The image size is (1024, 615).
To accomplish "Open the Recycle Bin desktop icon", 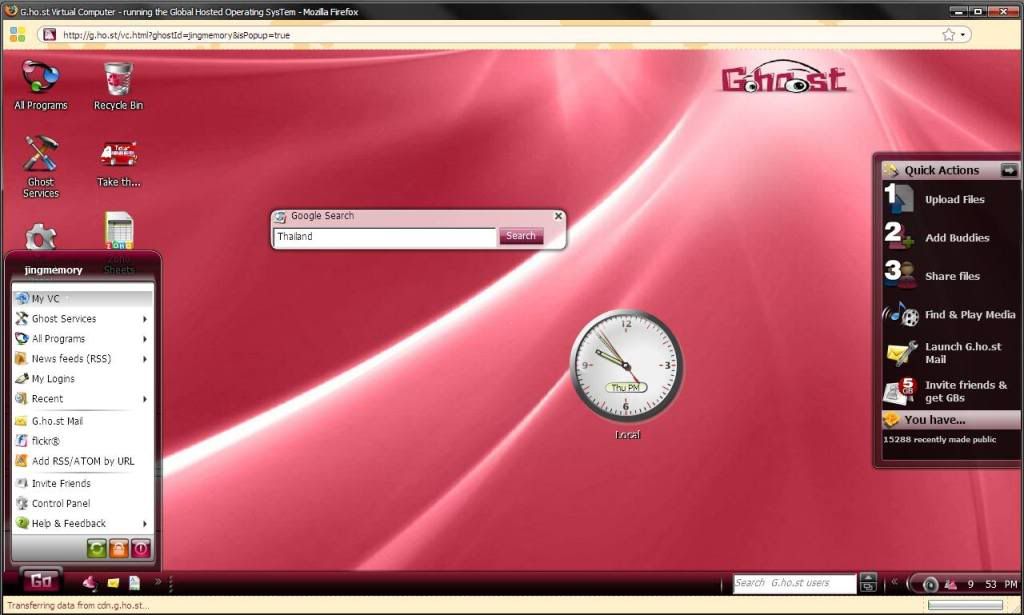I will point(118,86).
